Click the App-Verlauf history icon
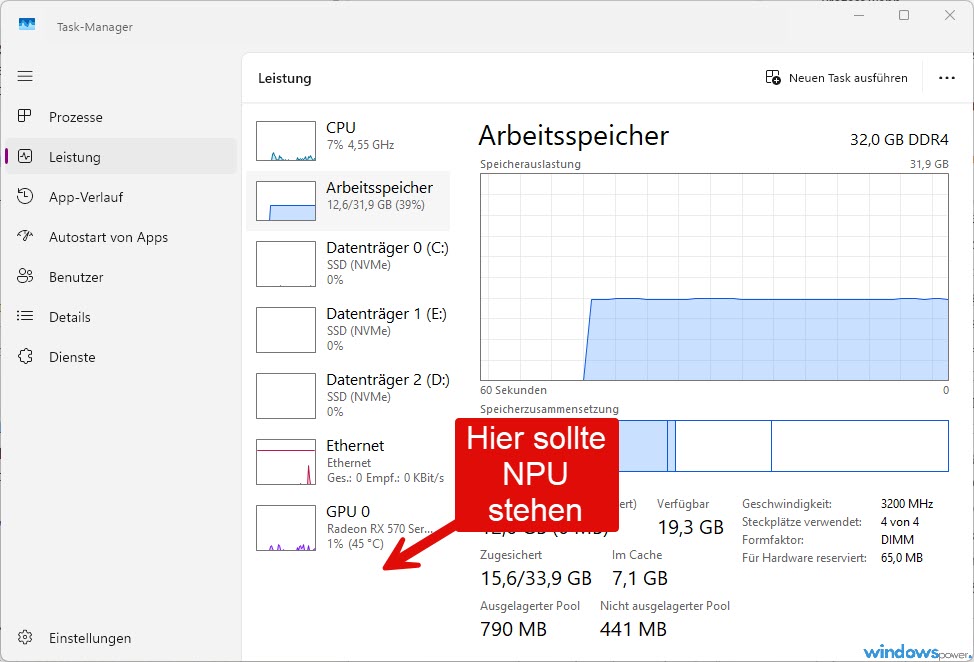 click(25, 196)
